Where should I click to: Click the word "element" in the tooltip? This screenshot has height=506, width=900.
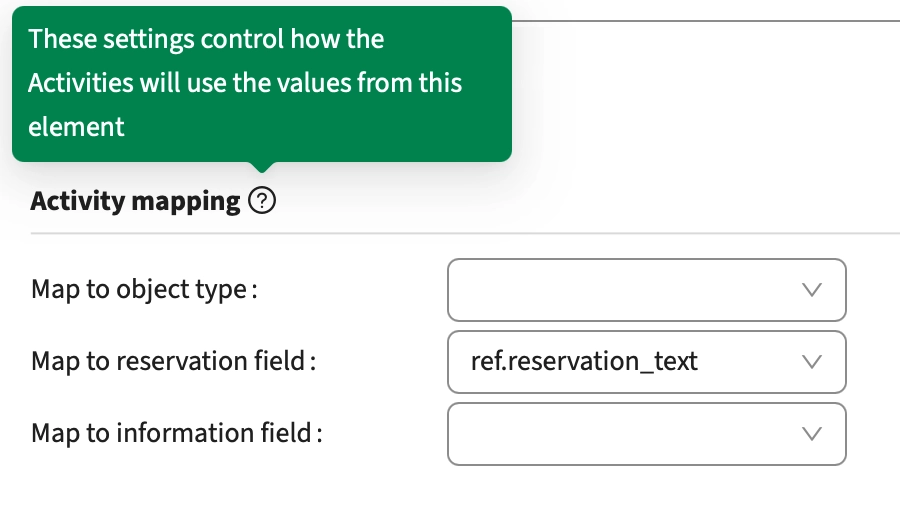(x=76, y=127)
